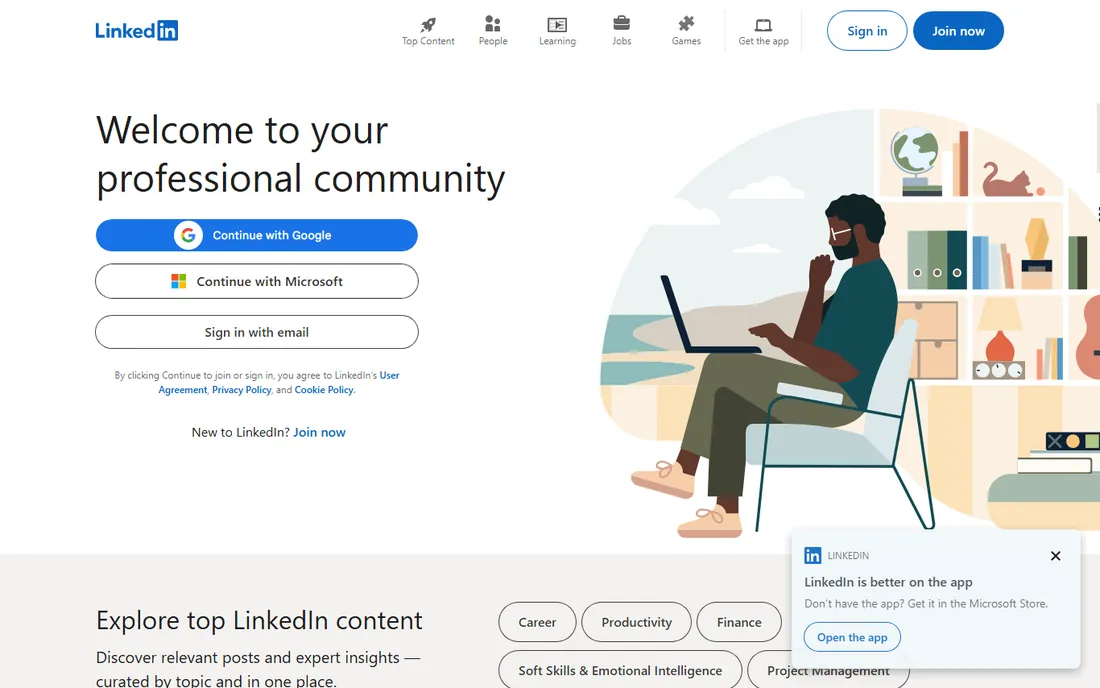1100x688 pixels.
Task: Select the Finance topic pill
Action: click(739, 622)
